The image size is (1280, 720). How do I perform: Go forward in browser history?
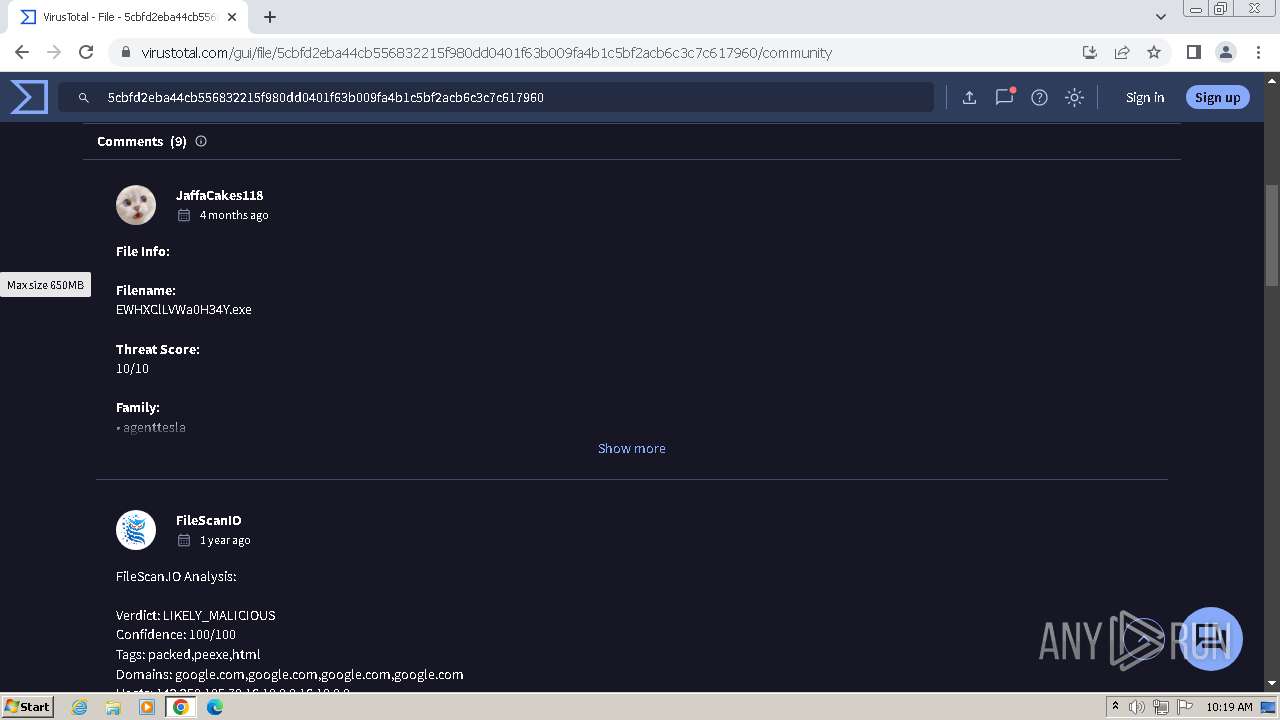[54, 52]
